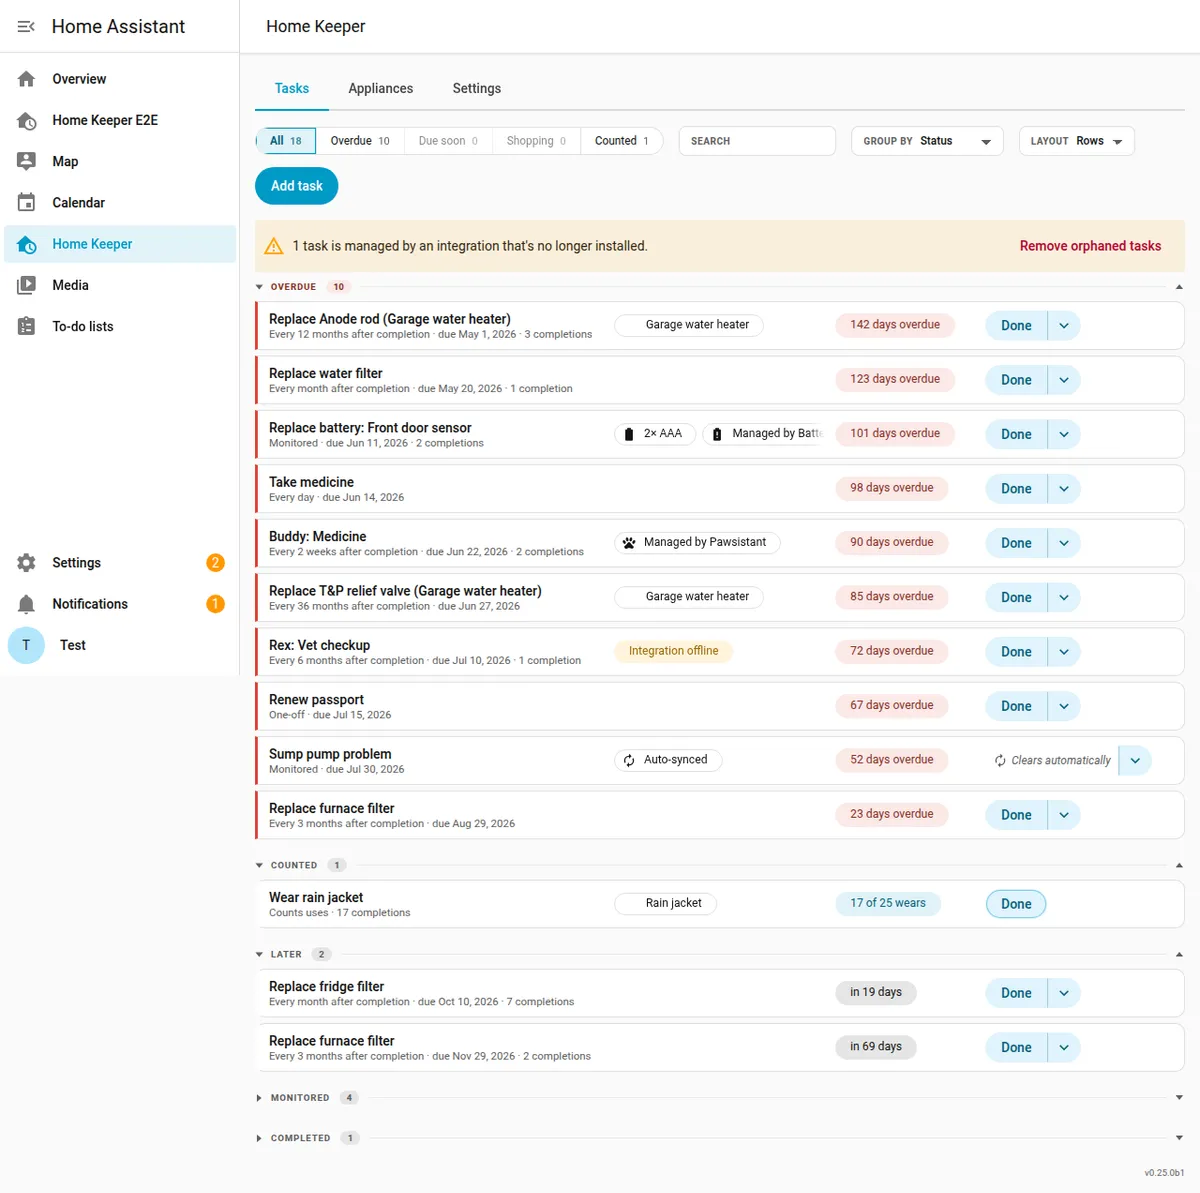This screenshot has height=1193, width=1200.
Task: Click the Home Keeper E2E sidebar icon
Action: 27,121
